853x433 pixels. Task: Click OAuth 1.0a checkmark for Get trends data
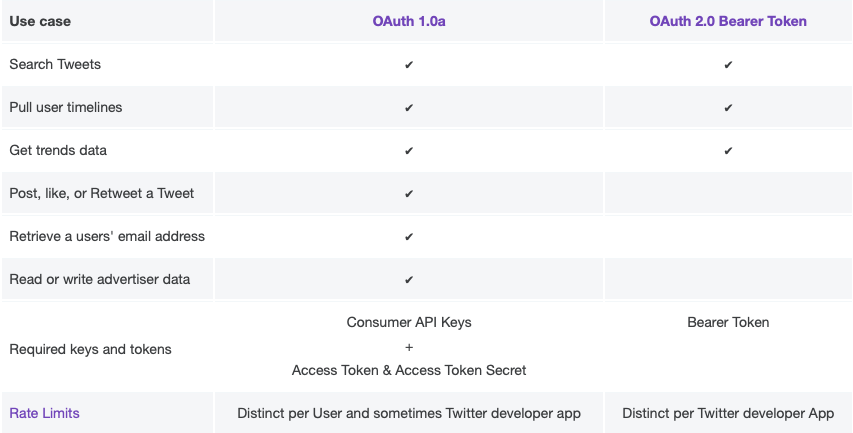pyautogui.click(x=409, y=151)
